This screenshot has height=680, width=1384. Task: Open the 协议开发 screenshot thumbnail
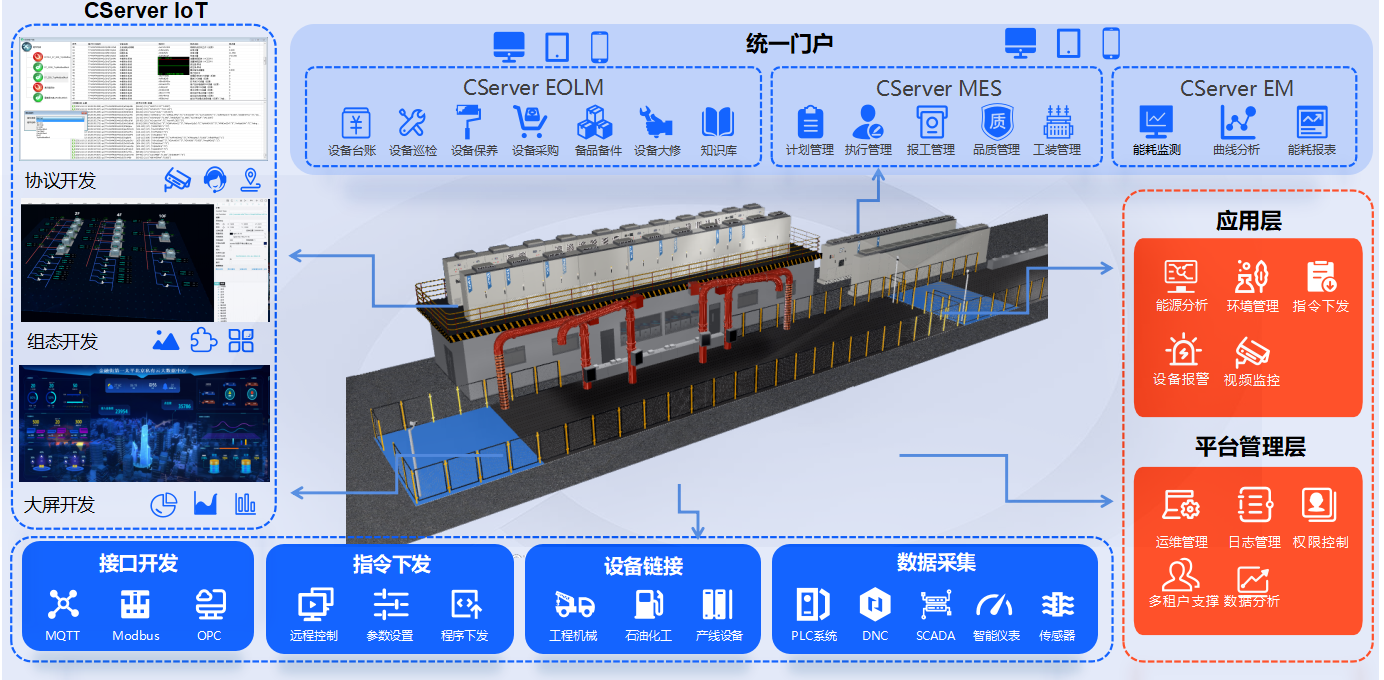pos(145,100)
